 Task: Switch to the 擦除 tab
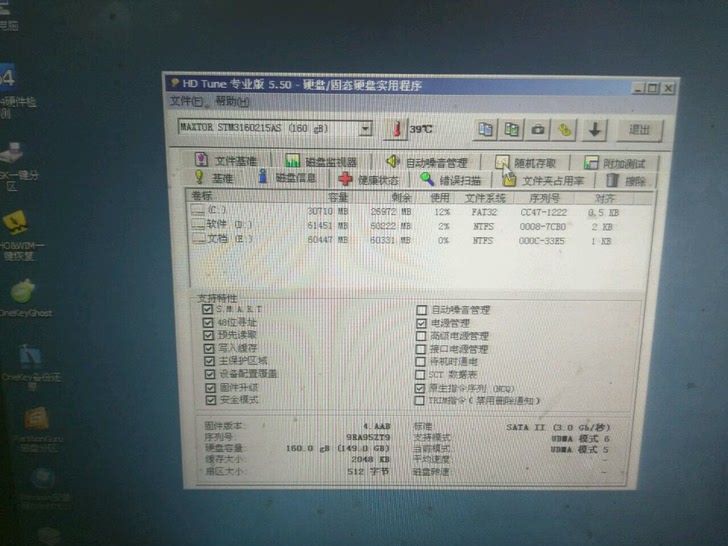[626, 181]
